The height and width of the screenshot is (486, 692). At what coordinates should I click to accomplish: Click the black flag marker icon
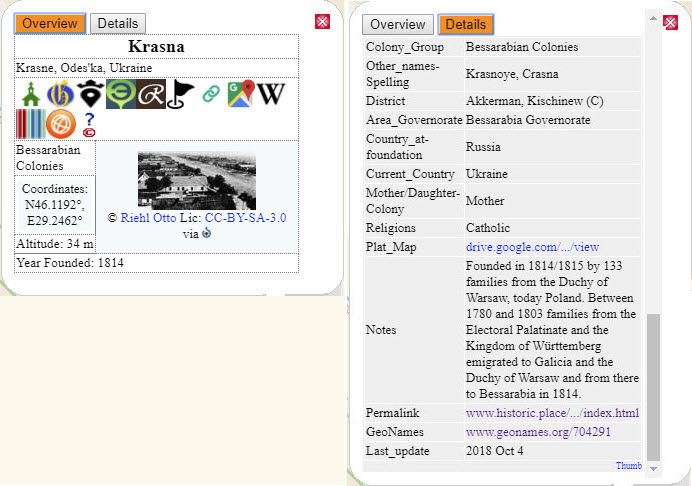click(181, 94)
